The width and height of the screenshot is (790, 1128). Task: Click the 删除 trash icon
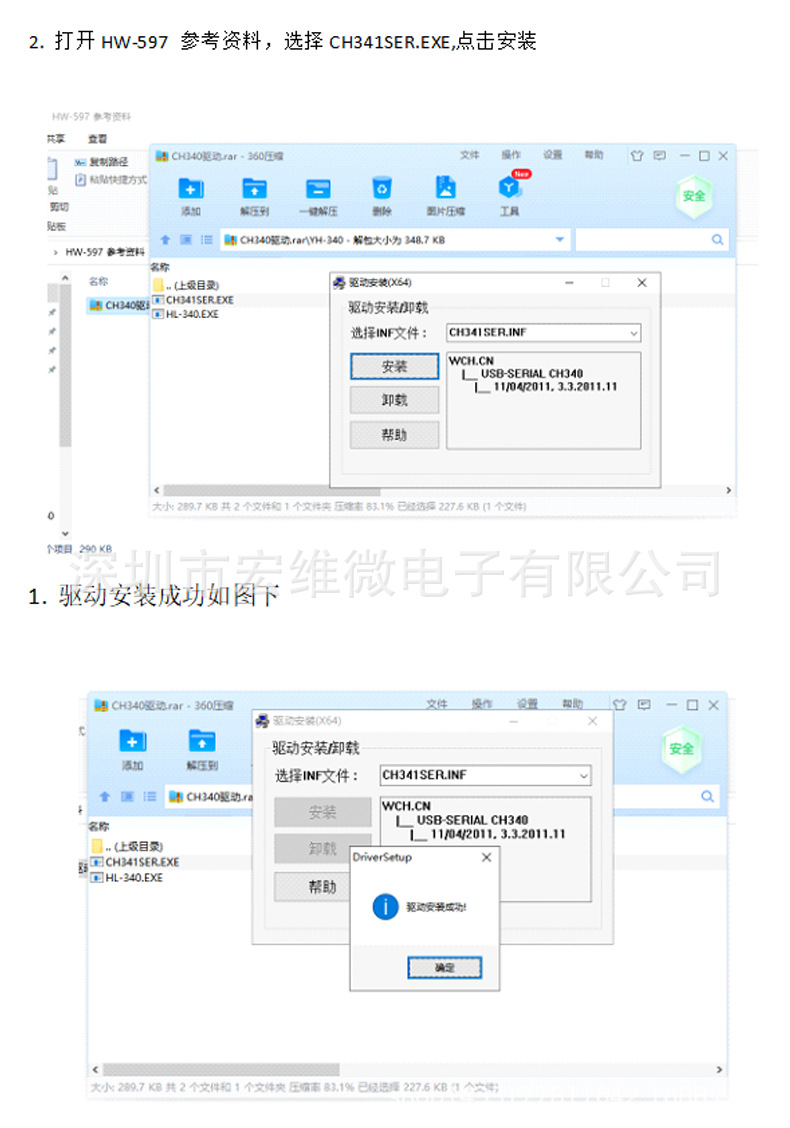pyautogui.click(x=381, y=188)
